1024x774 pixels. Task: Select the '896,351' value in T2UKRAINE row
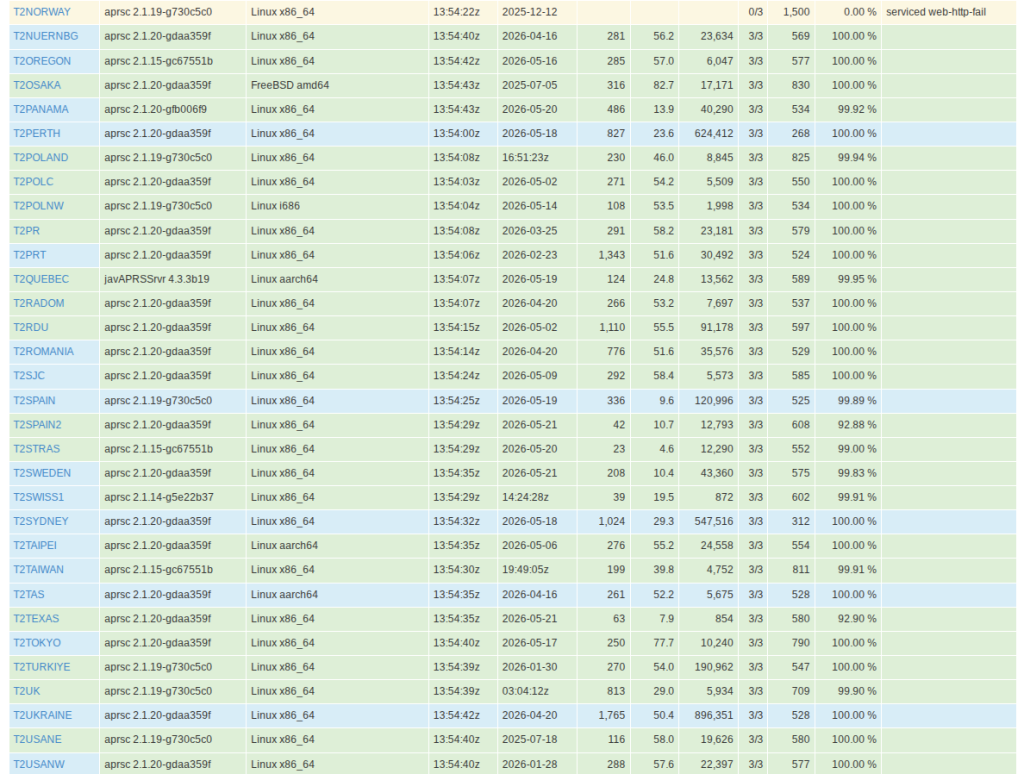(714, 715)
